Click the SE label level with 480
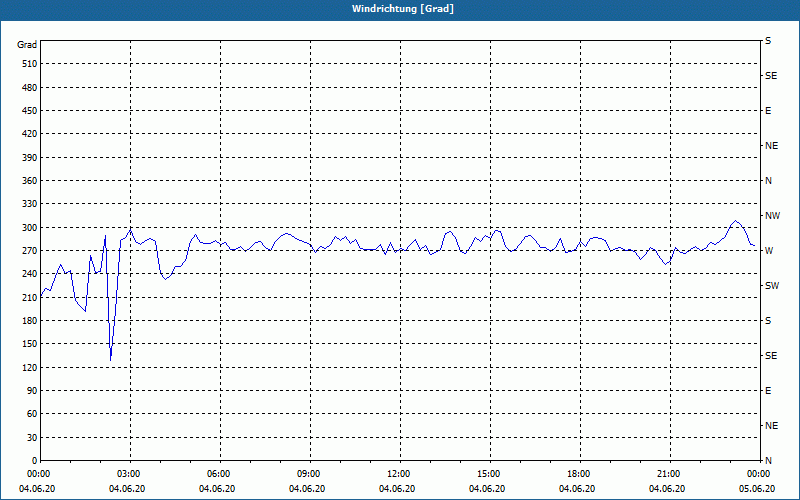This screenshot has width=800, height=500. click(x=771, y=76)
